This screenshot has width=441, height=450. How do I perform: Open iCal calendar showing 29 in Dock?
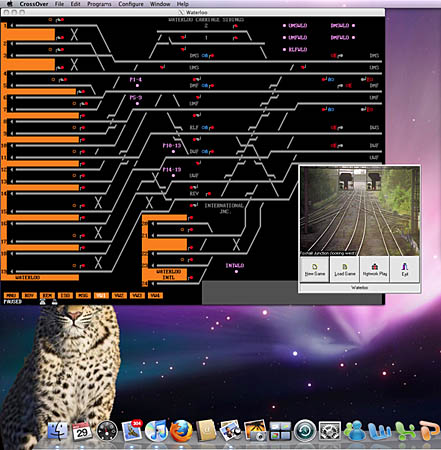click(82, 431)
